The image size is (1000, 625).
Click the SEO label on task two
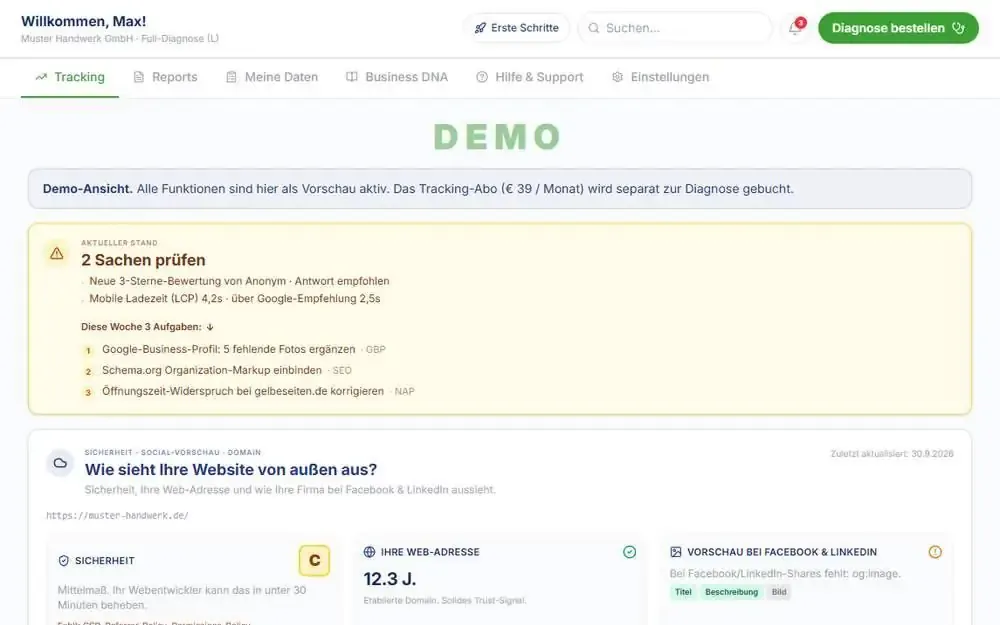(x=342, y=371)
